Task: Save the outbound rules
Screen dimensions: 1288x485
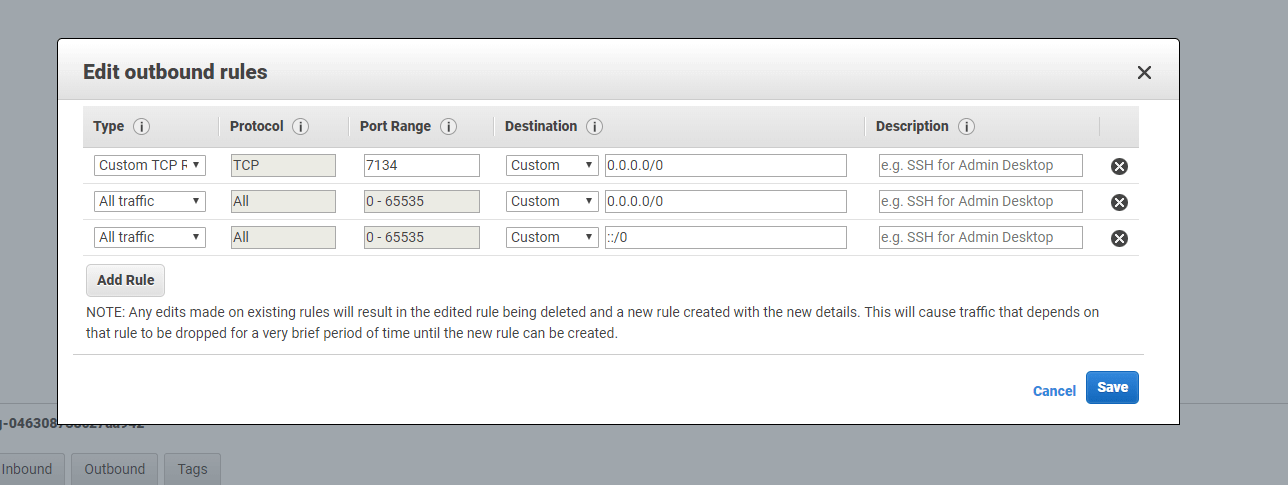Action: 1112,388
